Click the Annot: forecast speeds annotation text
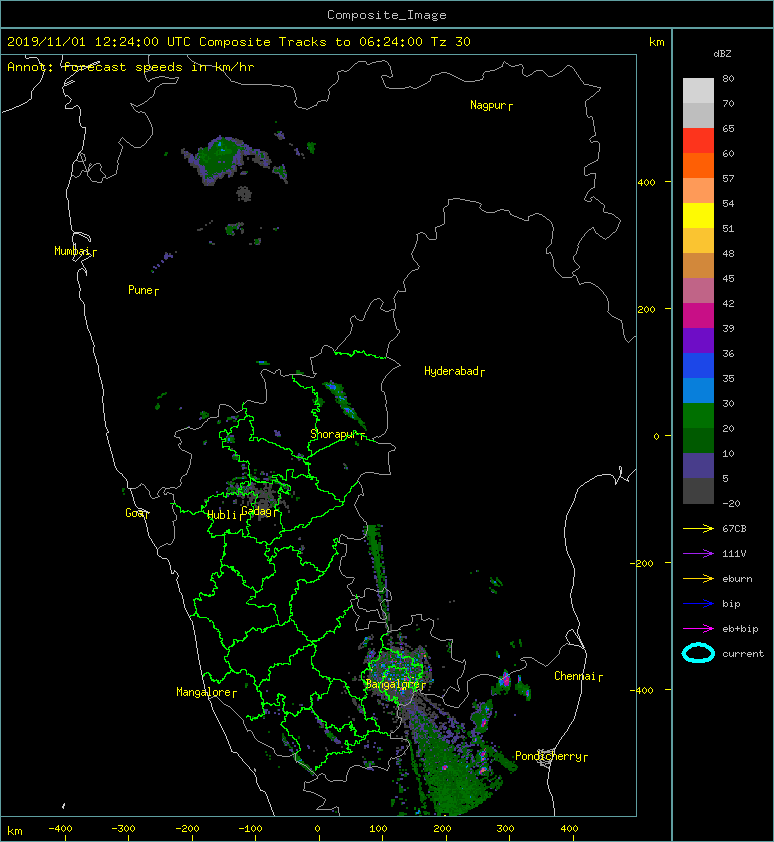This screenshot has width=774, height=842. [x=131, y=67]
